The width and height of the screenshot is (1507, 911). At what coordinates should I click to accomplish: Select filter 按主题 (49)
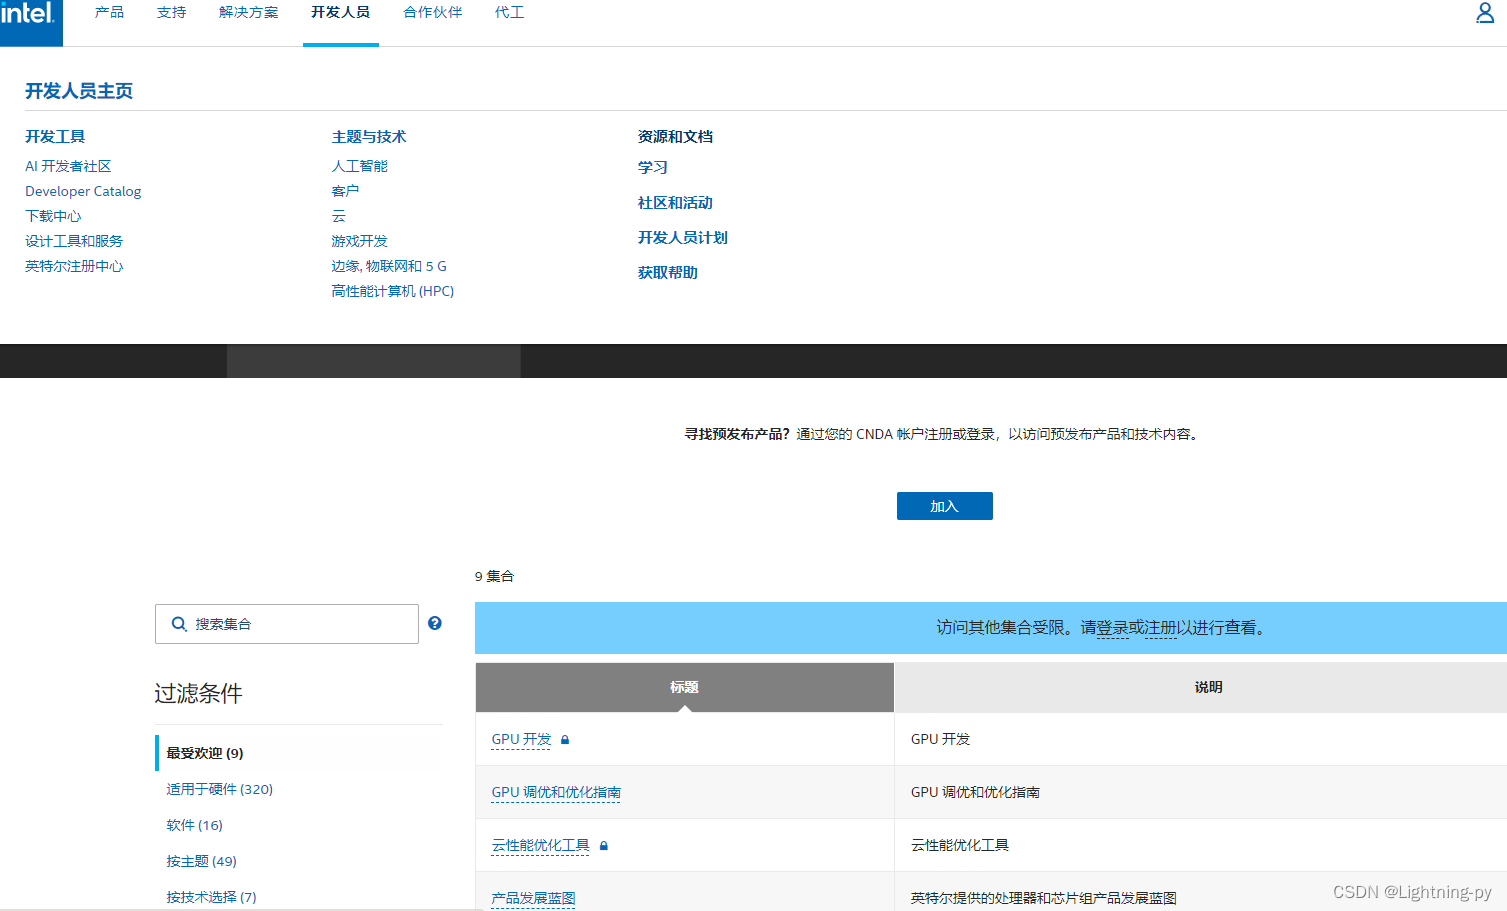(x=202, y=861)
